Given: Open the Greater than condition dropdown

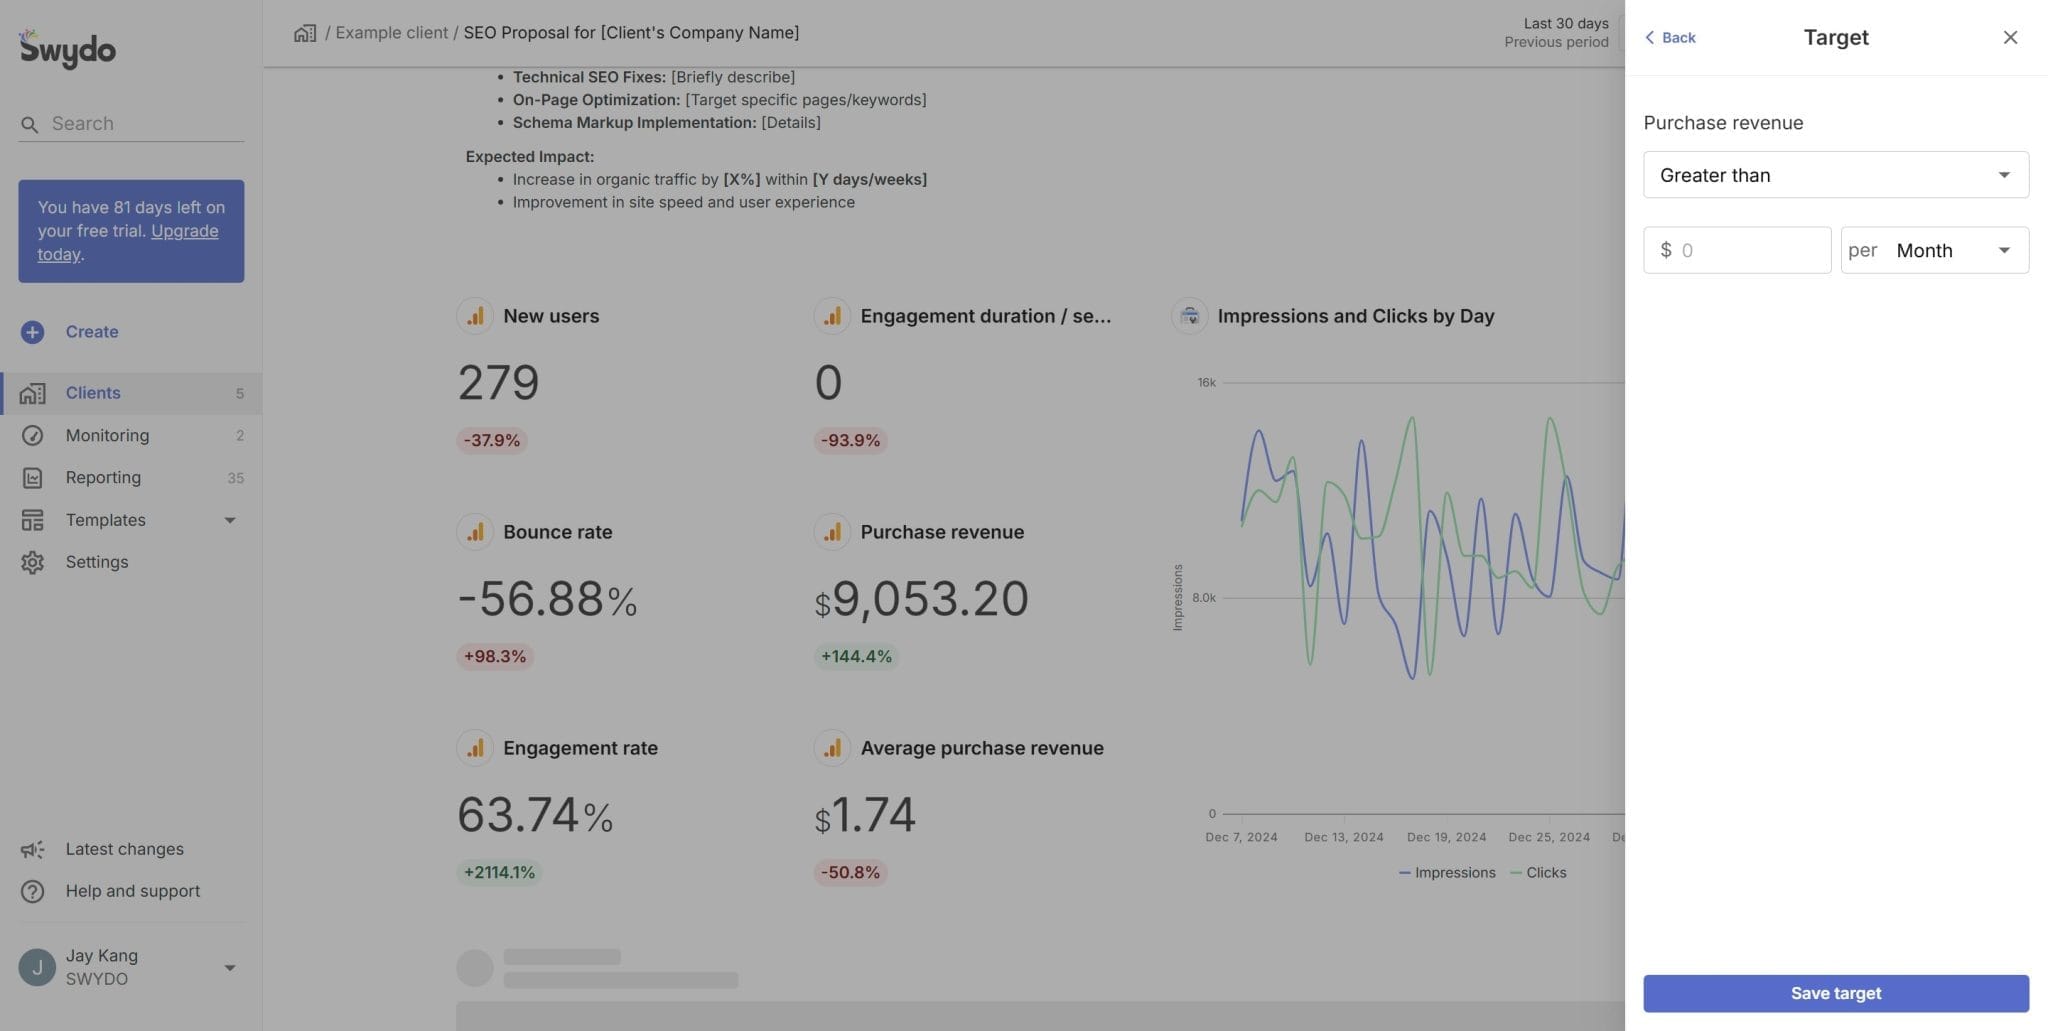Looking at the screenshot, I should pos(1835,174).
